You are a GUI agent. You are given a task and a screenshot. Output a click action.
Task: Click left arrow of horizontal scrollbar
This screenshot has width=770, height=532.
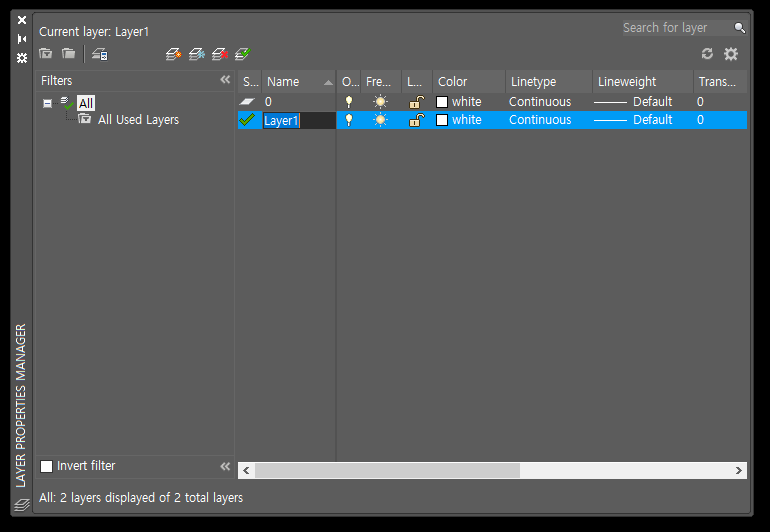point(246,470)
